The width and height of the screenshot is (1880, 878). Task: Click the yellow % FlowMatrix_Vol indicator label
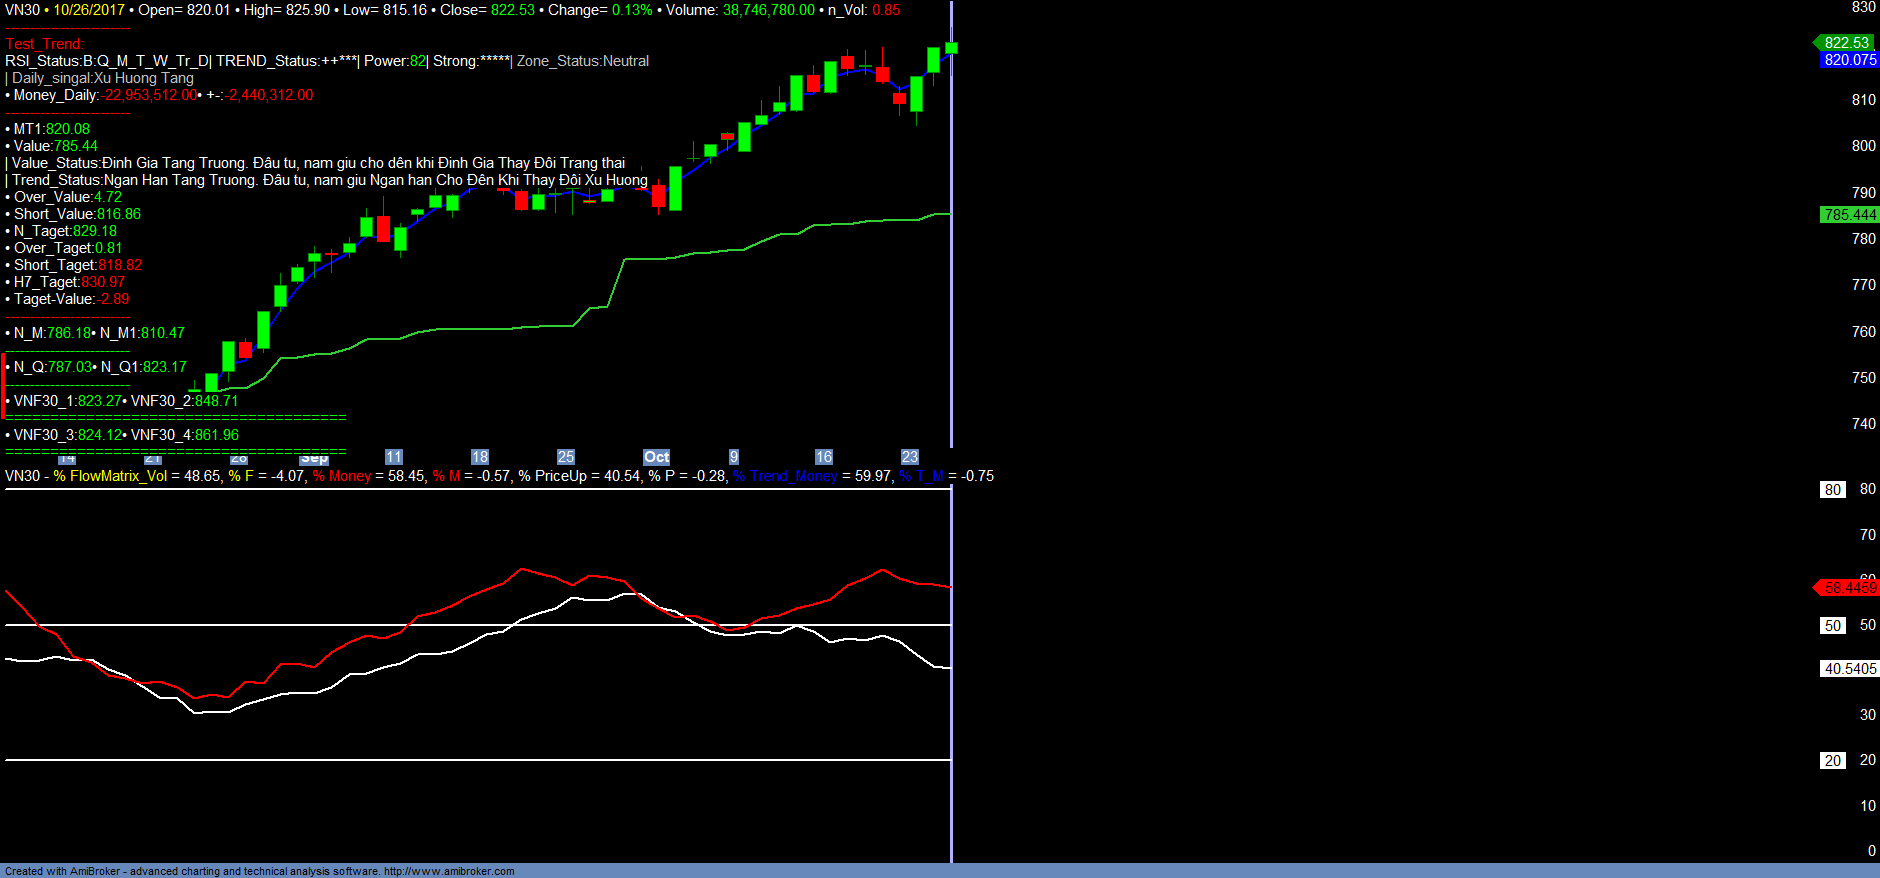[110, 476]
